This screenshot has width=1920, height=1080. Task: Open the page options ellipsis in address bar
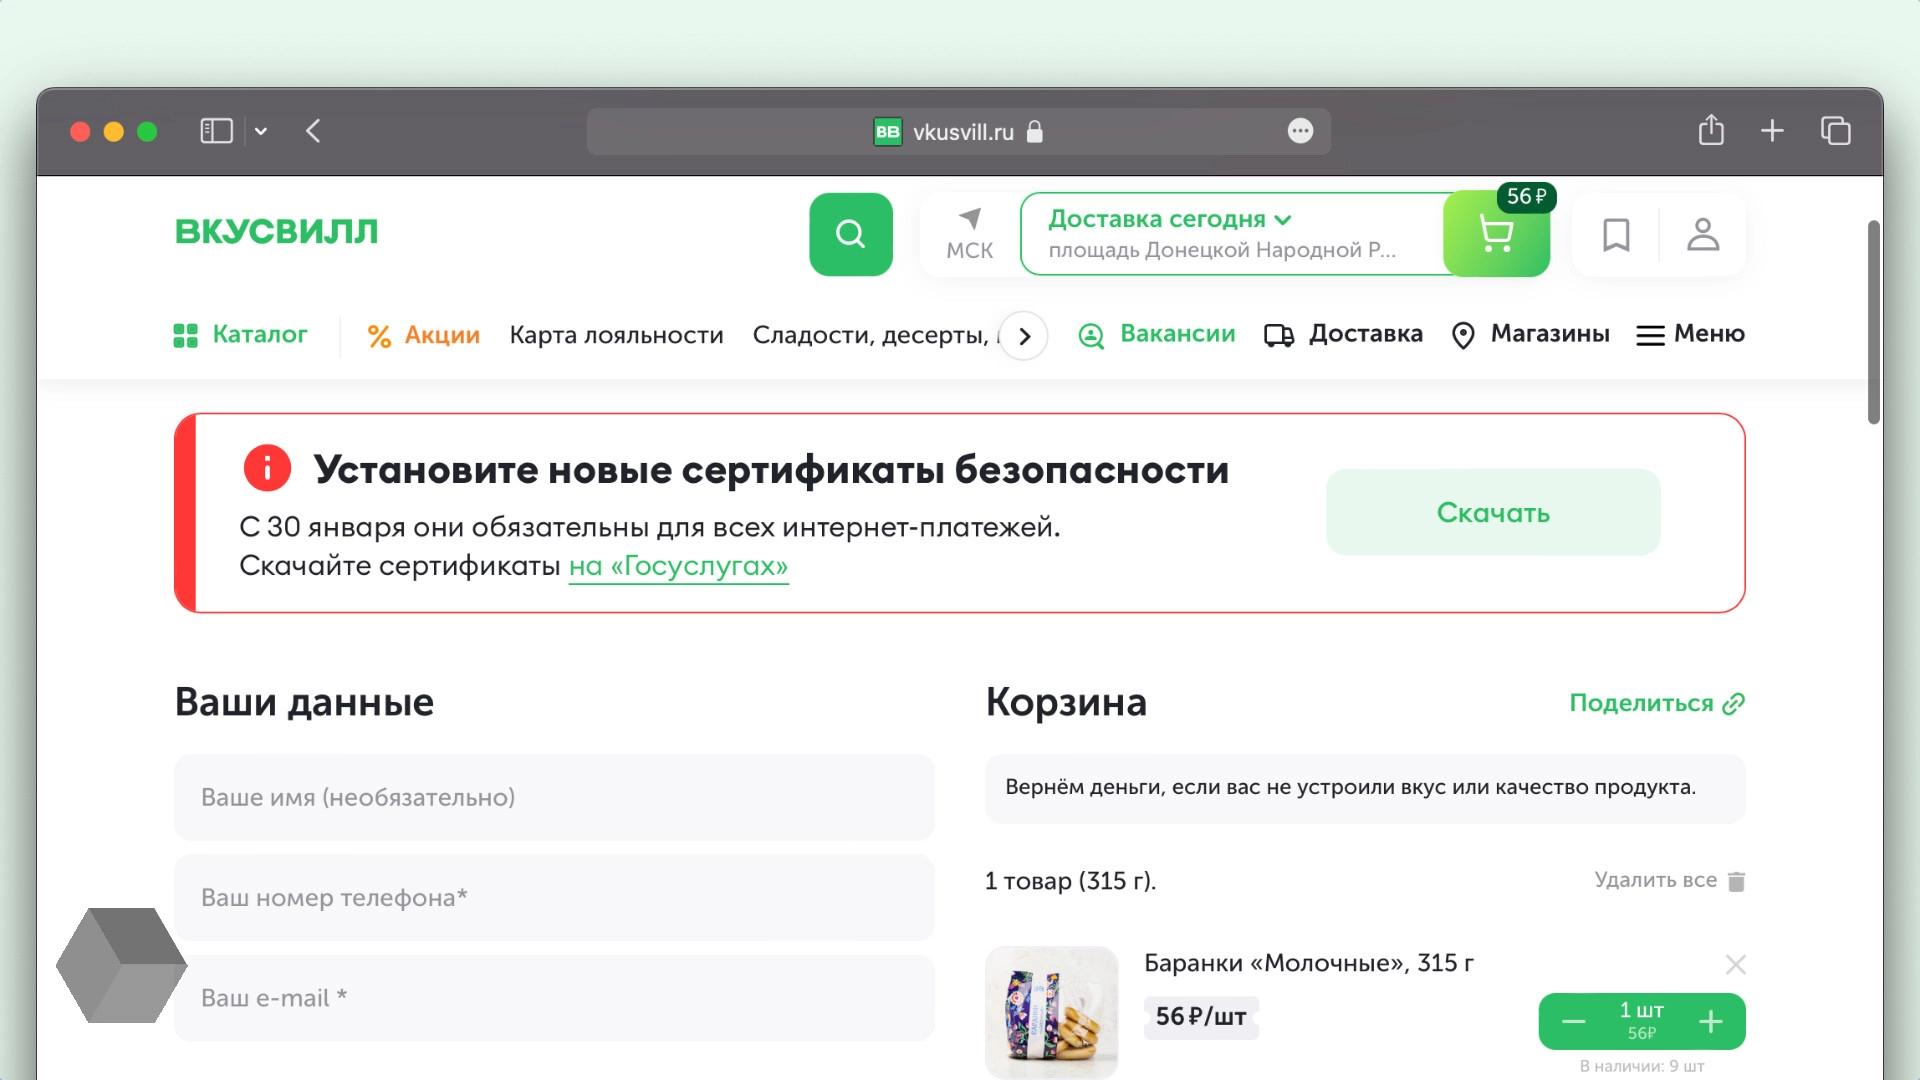tap(1300, 131)
